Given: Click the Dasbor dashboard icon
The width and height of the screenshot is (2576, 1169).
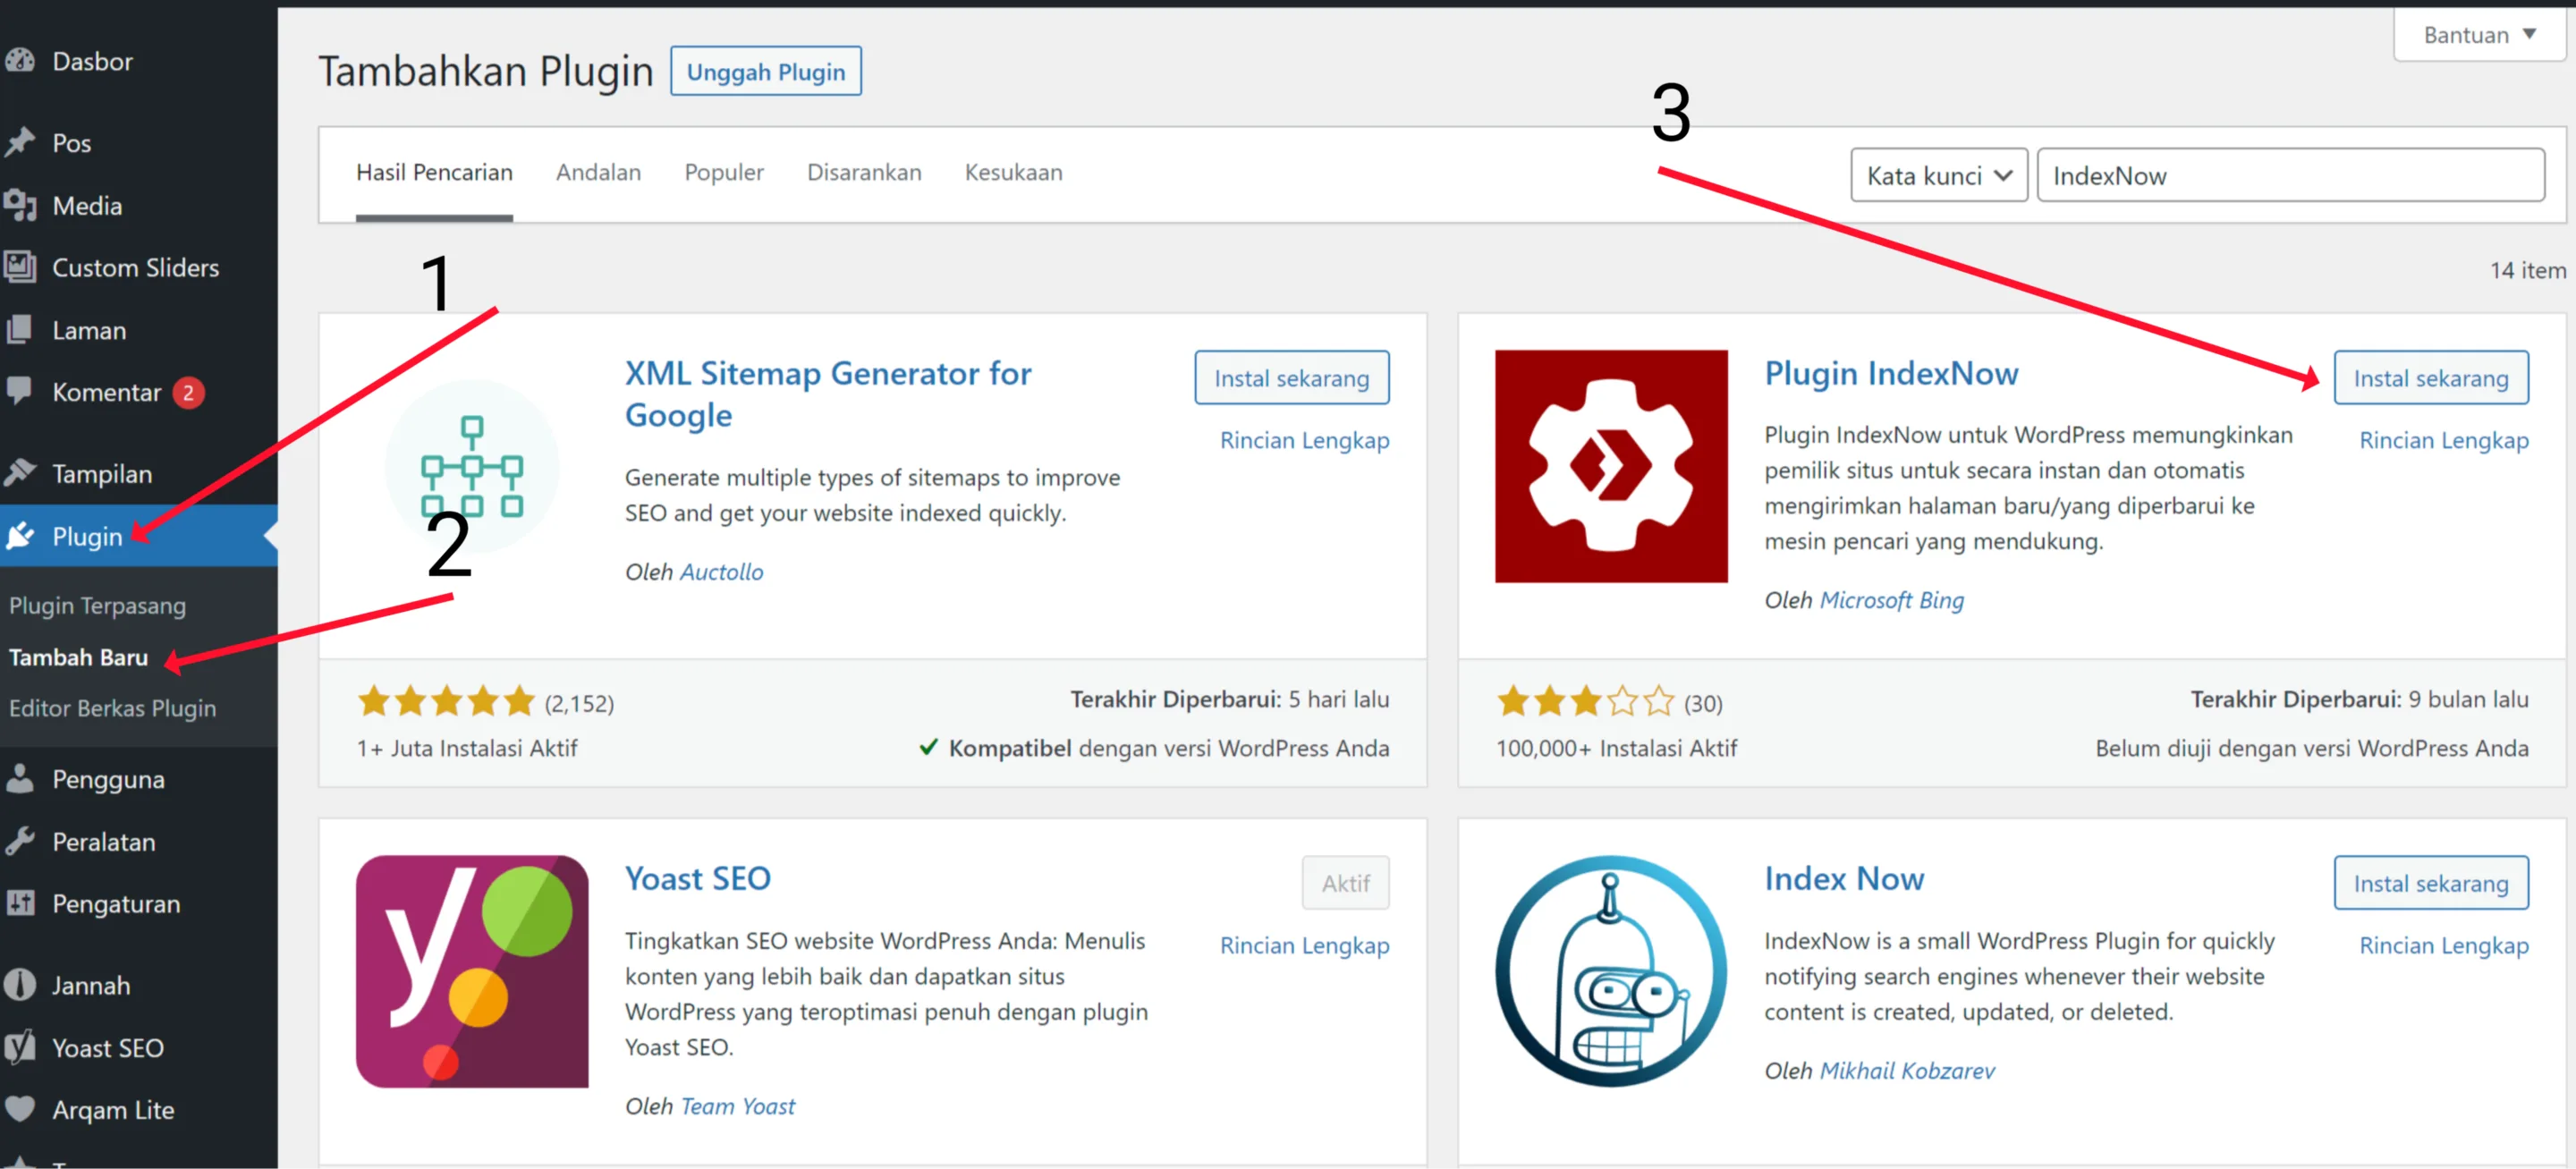Looking at the screenshot, I should [20, 61].
